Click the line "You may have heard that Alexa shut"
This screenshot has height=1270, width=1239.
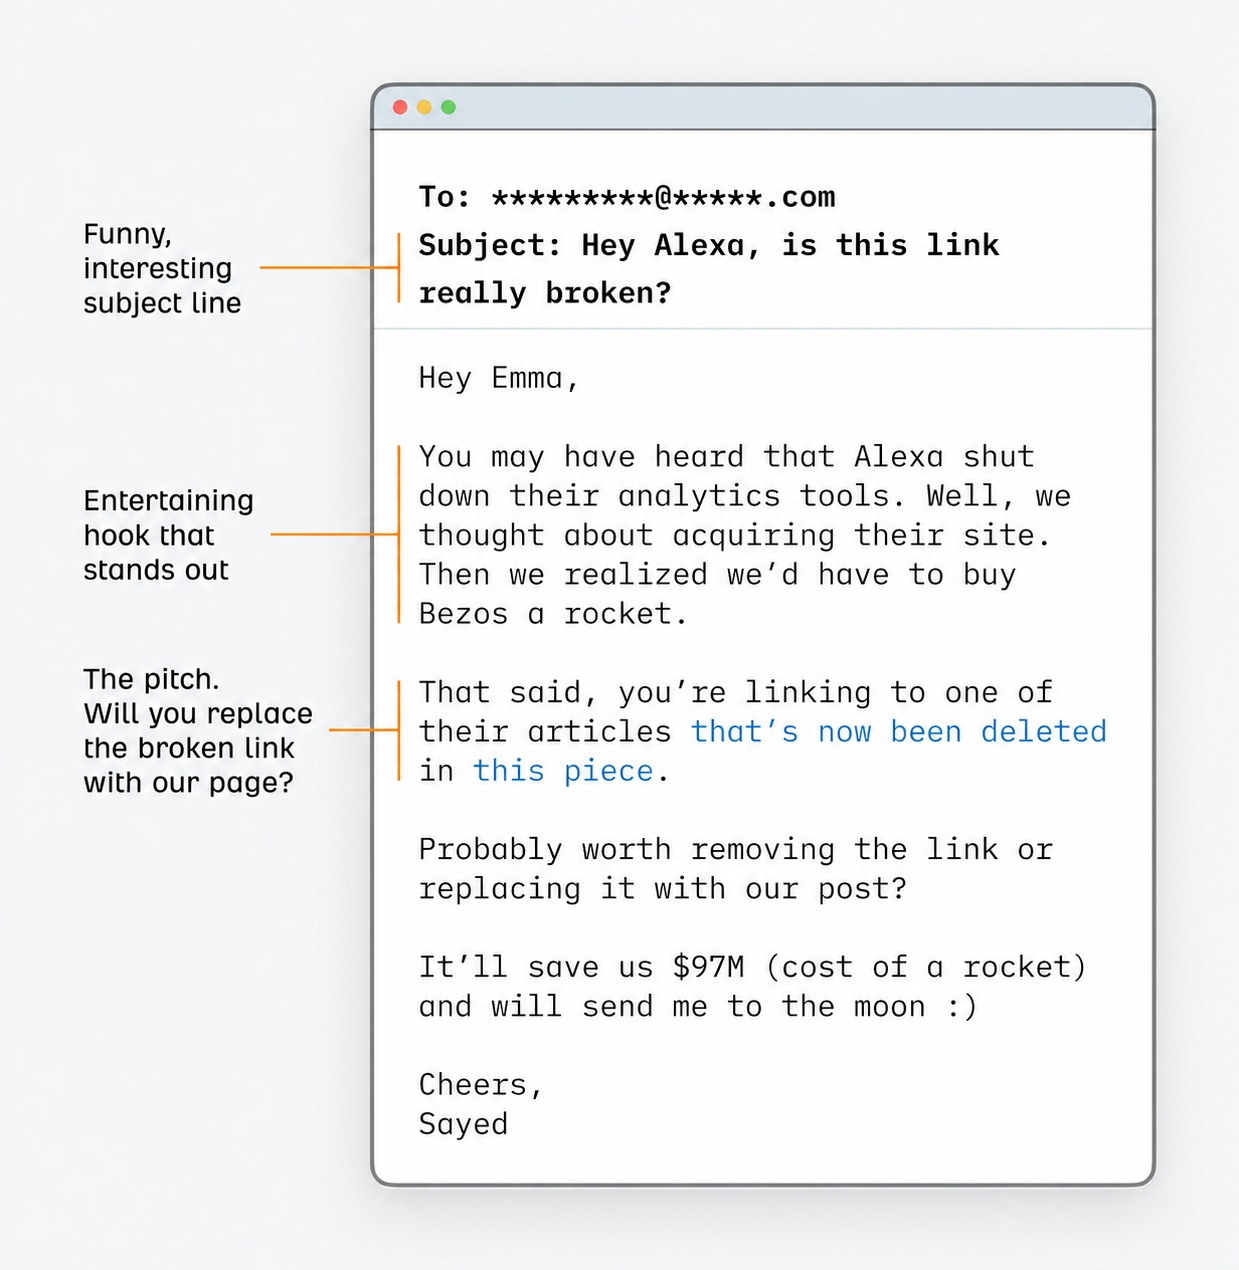(726, 457)
